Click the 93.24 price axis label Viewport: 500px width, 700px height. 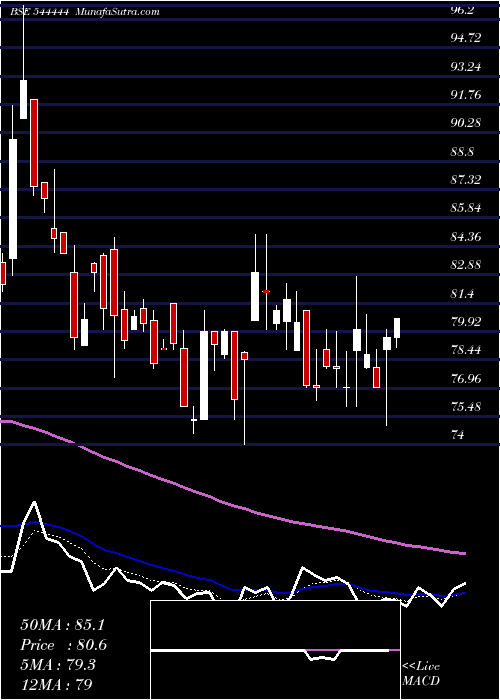click(465, 67)
